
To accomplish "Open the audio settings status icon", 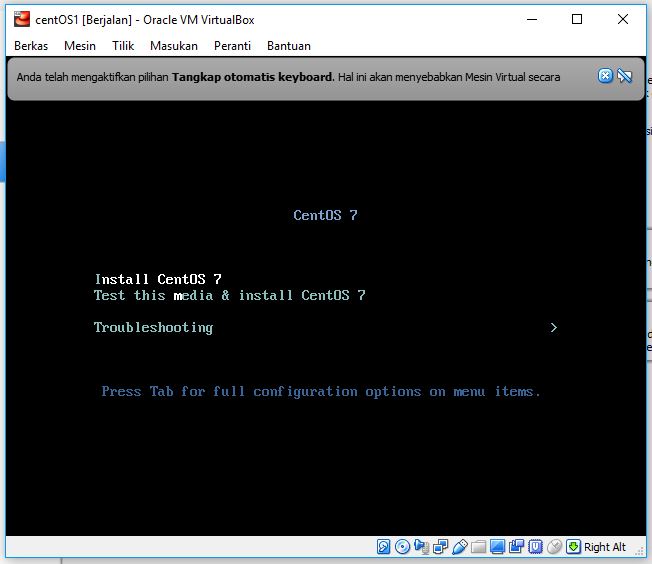I will click(x=421, y=547).
